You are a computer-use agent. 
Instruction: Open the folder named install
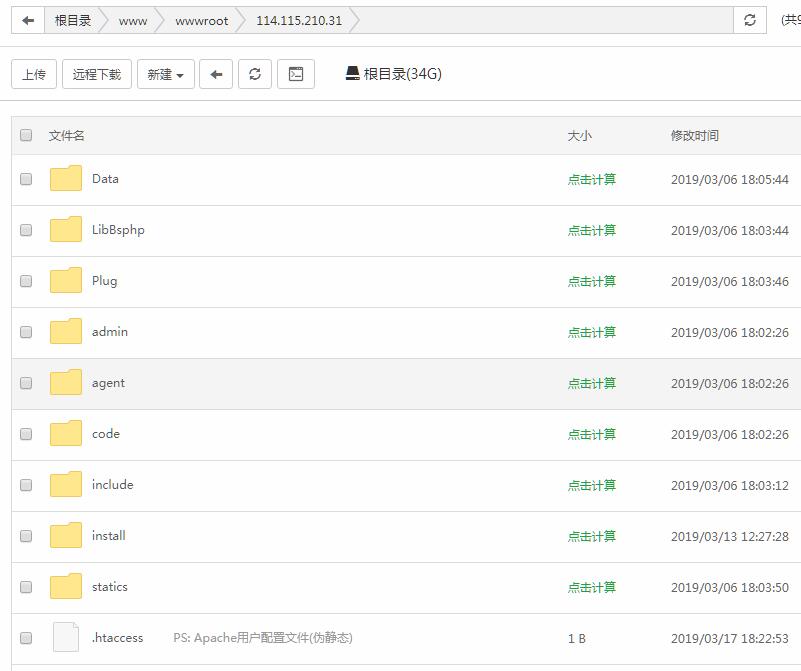tap(108, 536)
